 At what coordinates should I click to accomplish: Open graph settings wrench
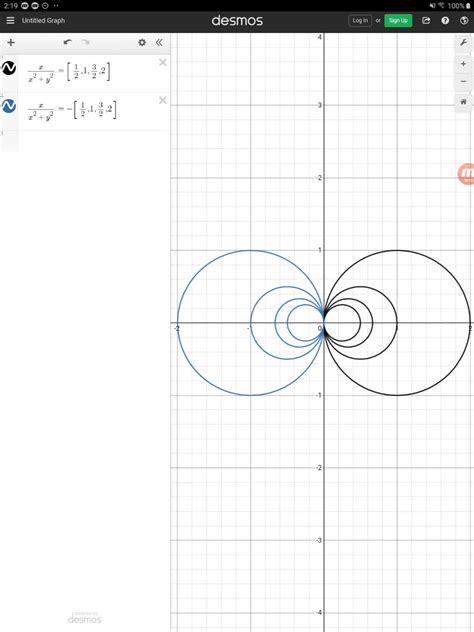tap(464, 43)
